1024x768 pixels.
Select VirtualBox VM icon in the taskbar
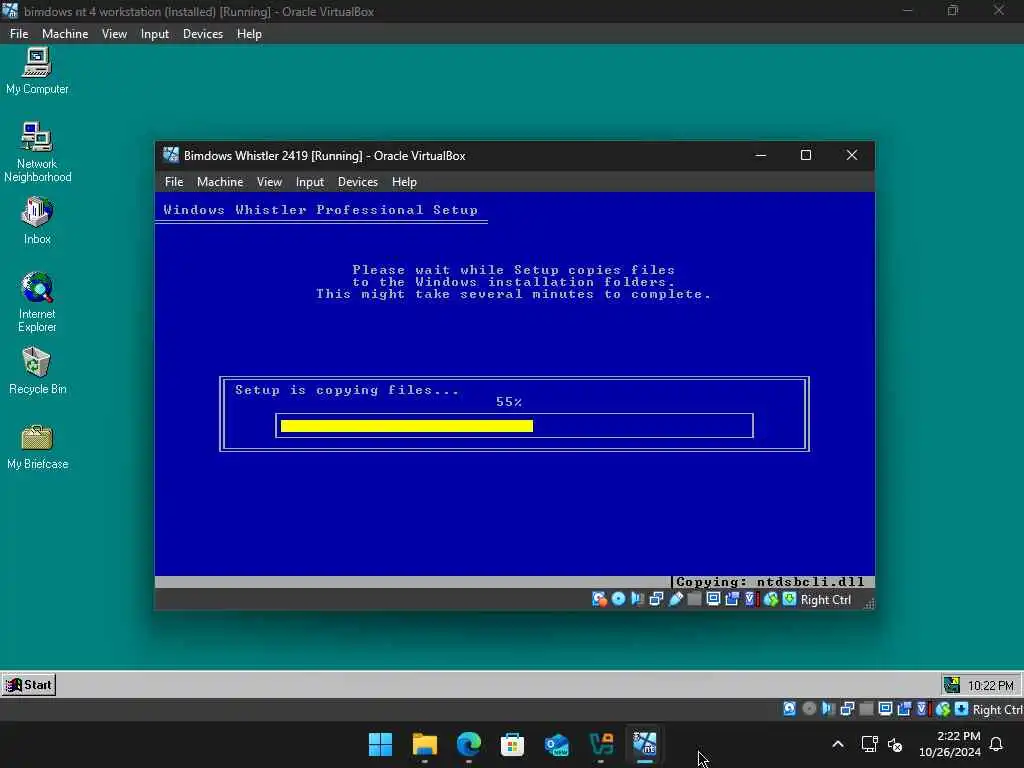(645, 744)
